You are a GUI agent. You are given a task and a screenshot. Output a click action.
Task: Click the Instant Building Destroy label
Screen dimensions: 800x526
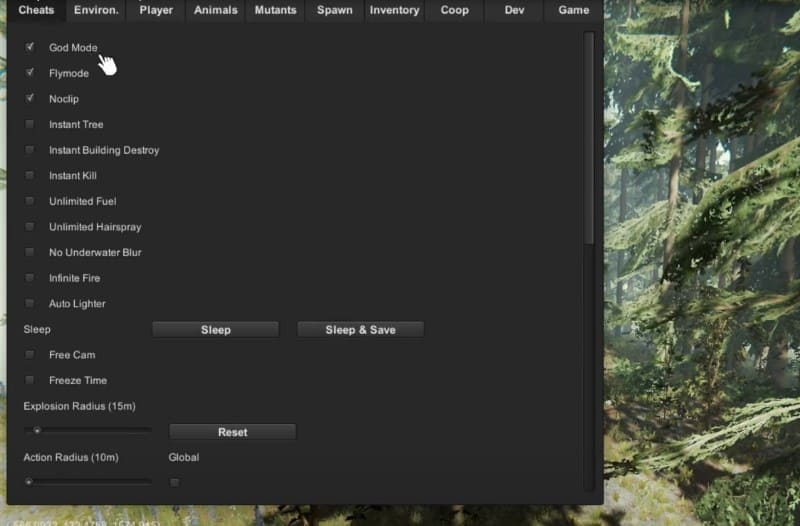(x=104, y=150)
